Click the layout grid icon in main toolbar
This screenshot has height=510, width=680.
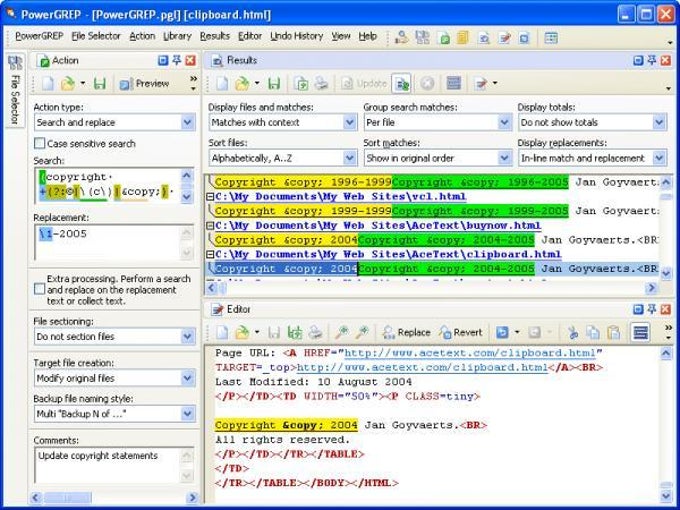point(551,37)
